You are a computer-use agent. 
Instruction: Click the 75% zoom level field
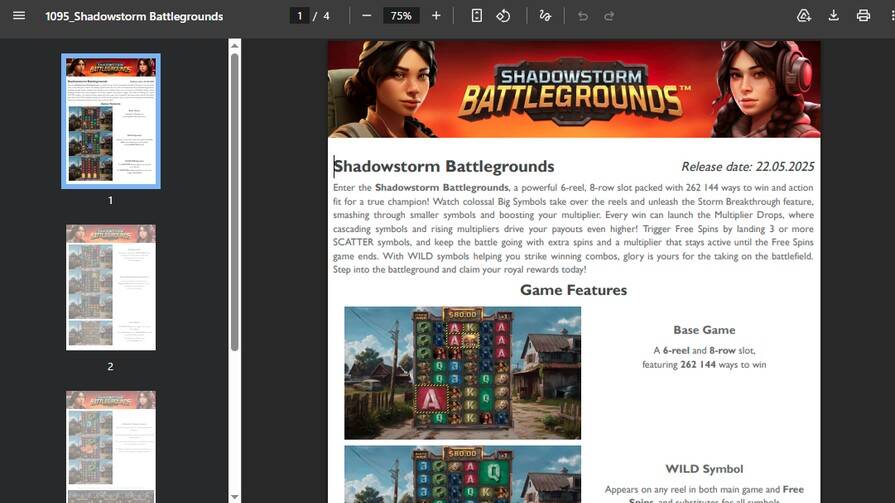click(x=401, y=16)
